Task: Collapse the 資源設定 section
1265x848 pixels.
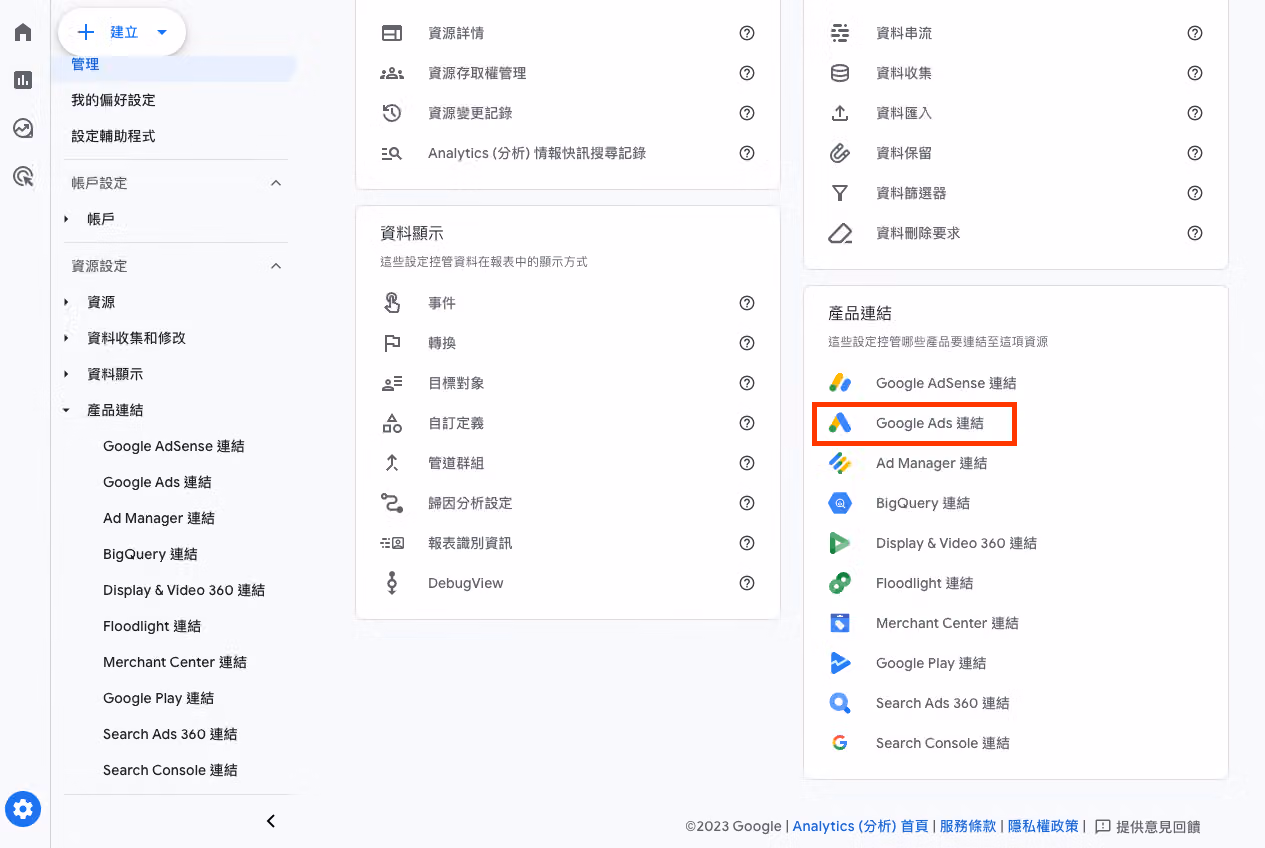Action: (x=277, y=266)
